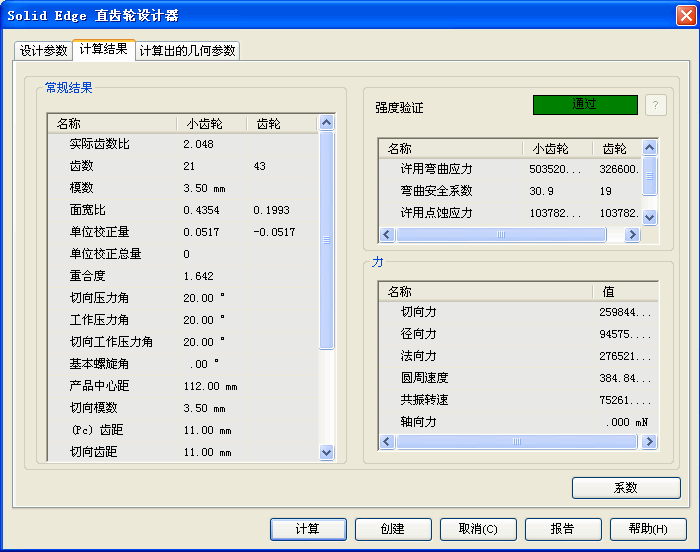Close the Solid Edge gear designer dialog
700x552 pixels.
point(685,15)
